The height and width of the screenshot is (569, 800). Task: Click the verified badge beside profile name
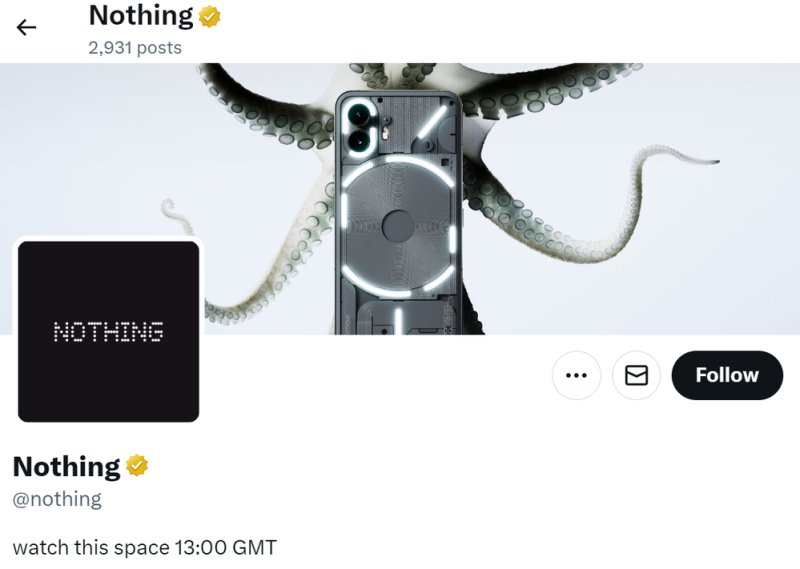(137, 465)
